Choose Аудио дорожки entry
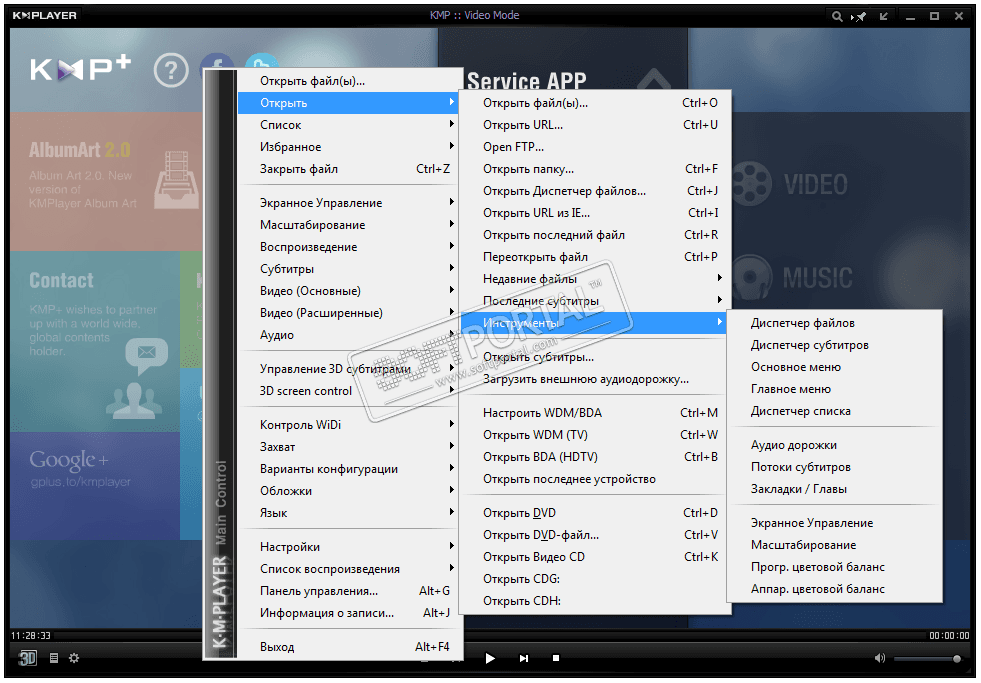This screenshot has height=683, width=981. pyautogui.click(x=835, y=445)
